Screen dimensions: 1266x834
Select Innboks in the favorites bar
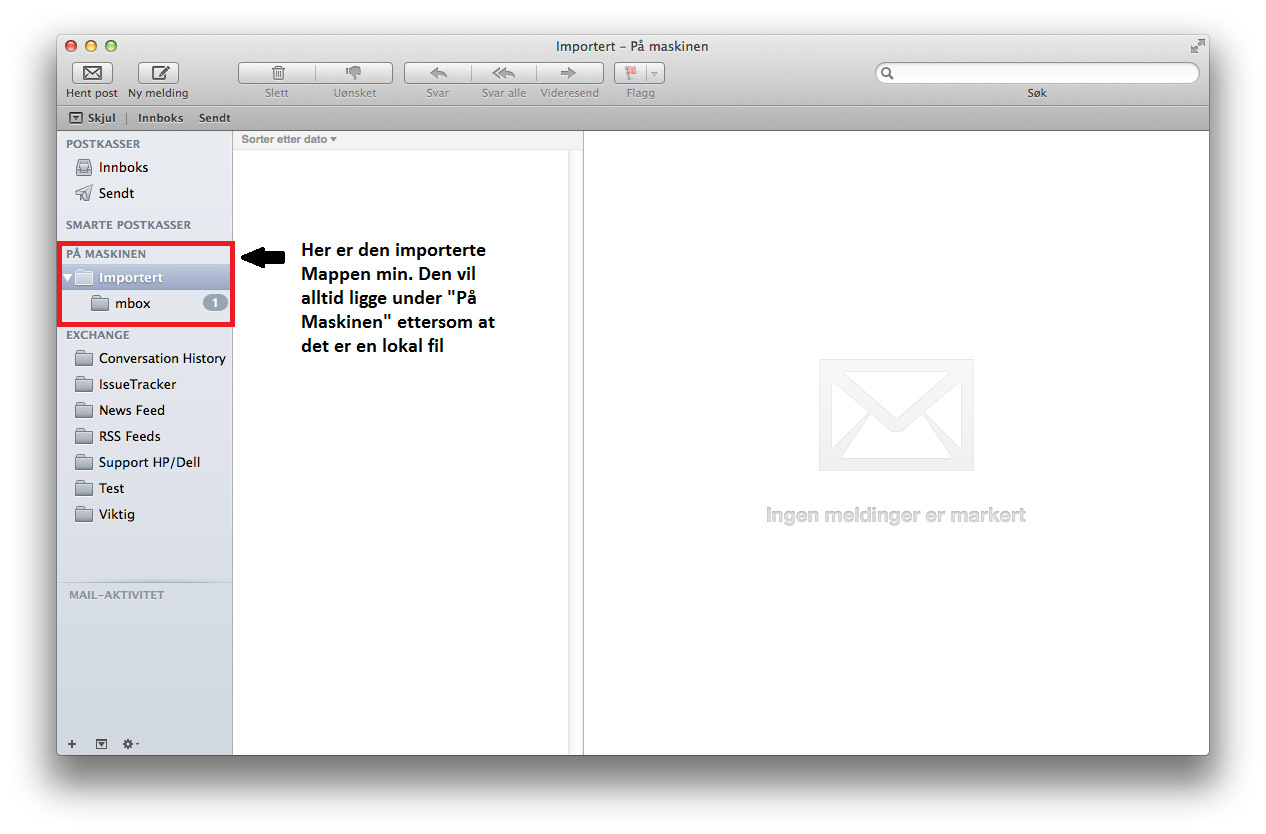click(x=161, y=118)
